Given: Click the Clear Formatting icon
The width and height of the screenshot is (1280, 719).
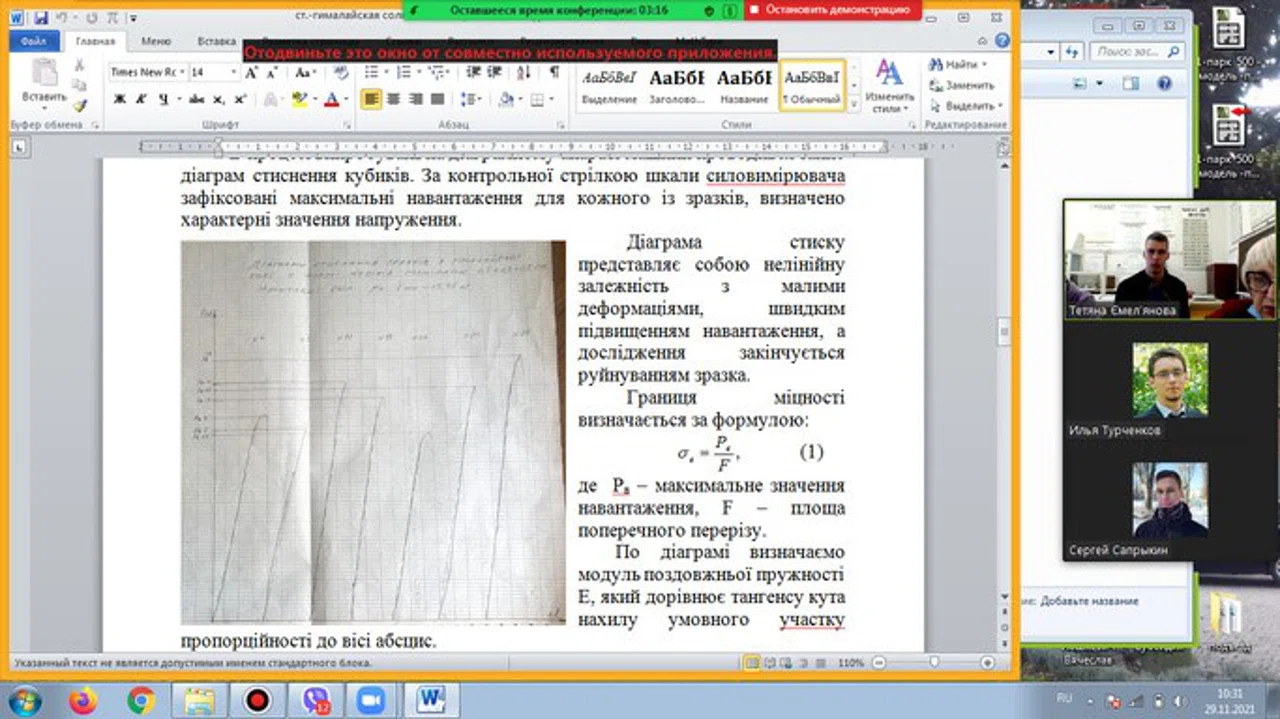Looking at the screenshot, I should click(x=340, y=72).
